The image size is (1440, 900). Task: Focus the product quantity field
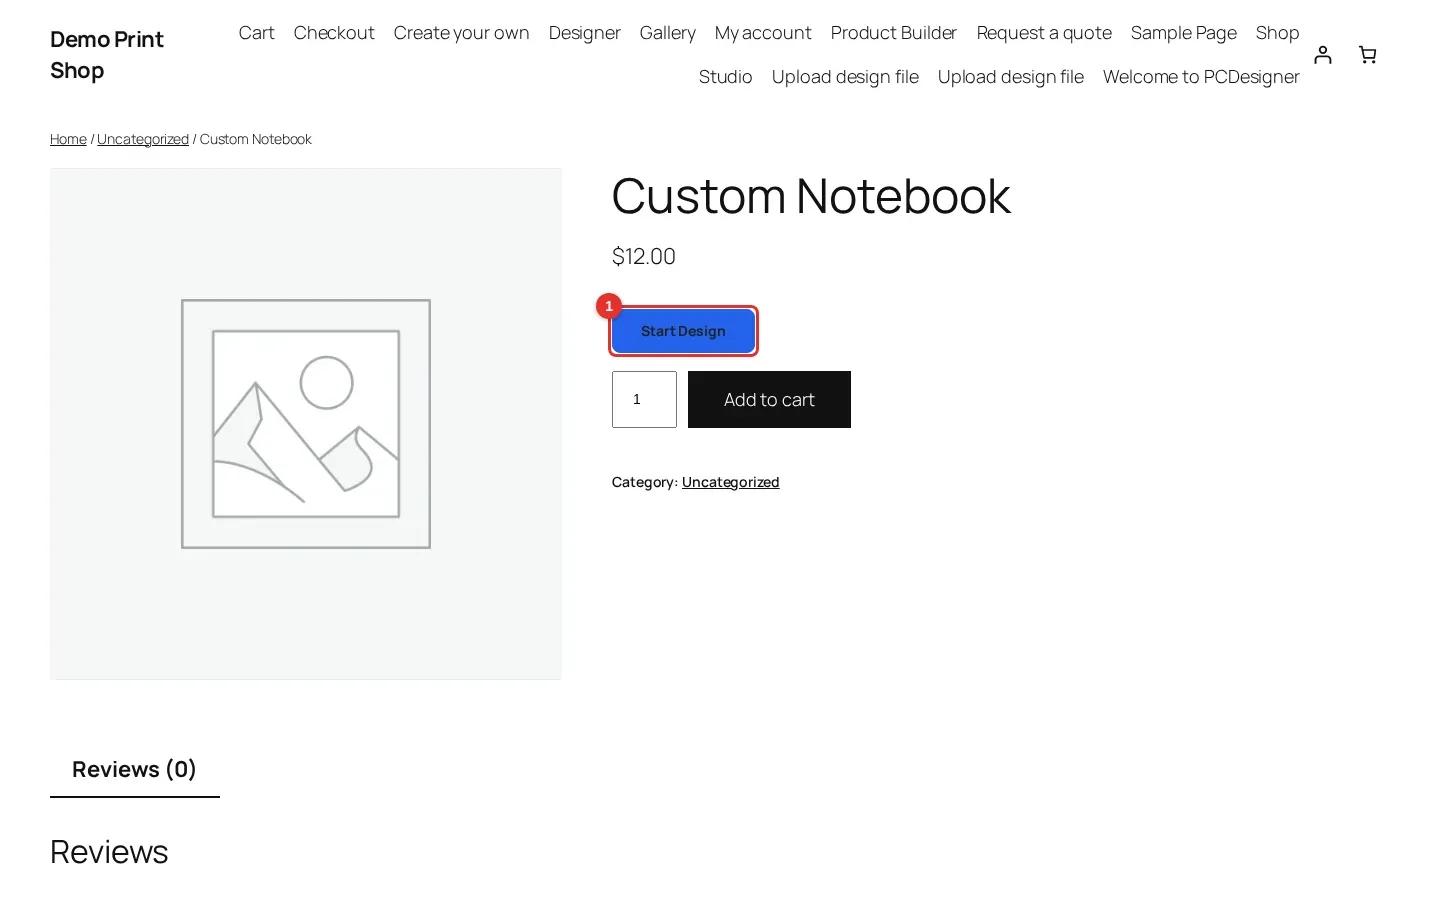coord(644,399)
